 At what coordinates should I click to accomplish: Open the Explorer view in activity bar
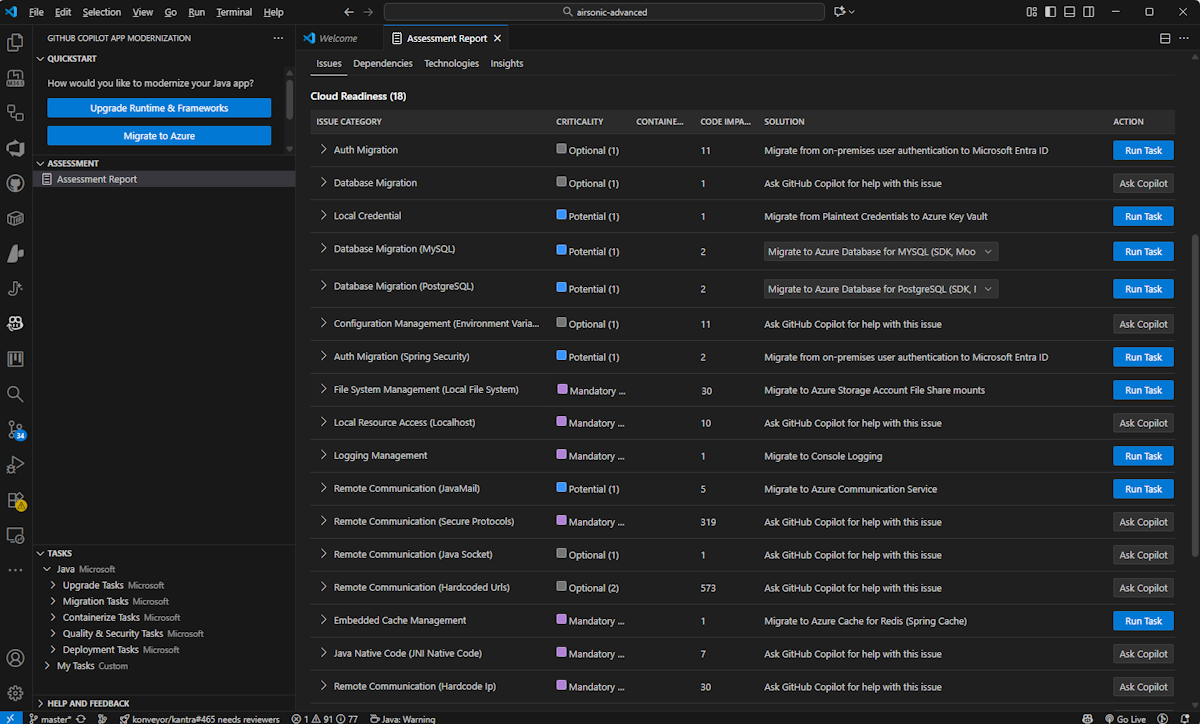(15, 42)
